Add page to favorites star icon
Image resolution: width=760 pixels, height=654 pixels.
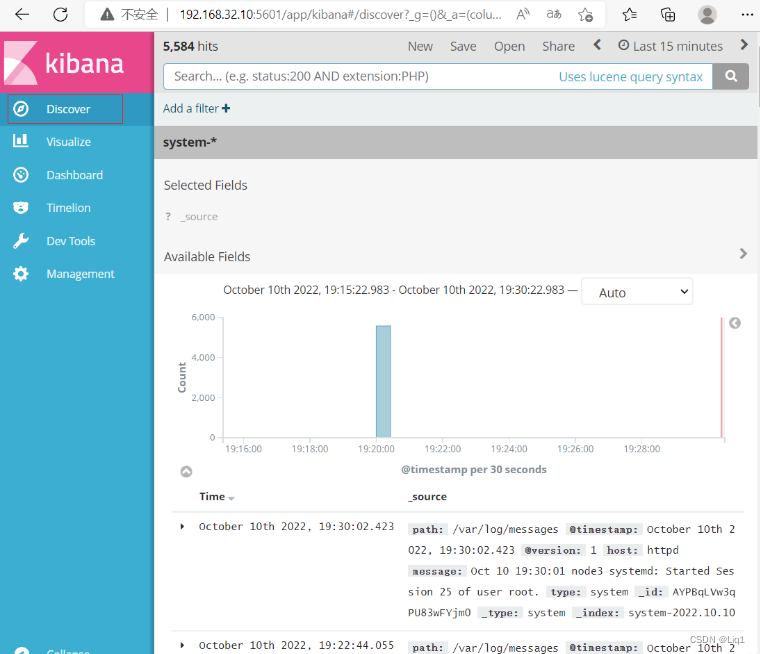pos(585,15)
